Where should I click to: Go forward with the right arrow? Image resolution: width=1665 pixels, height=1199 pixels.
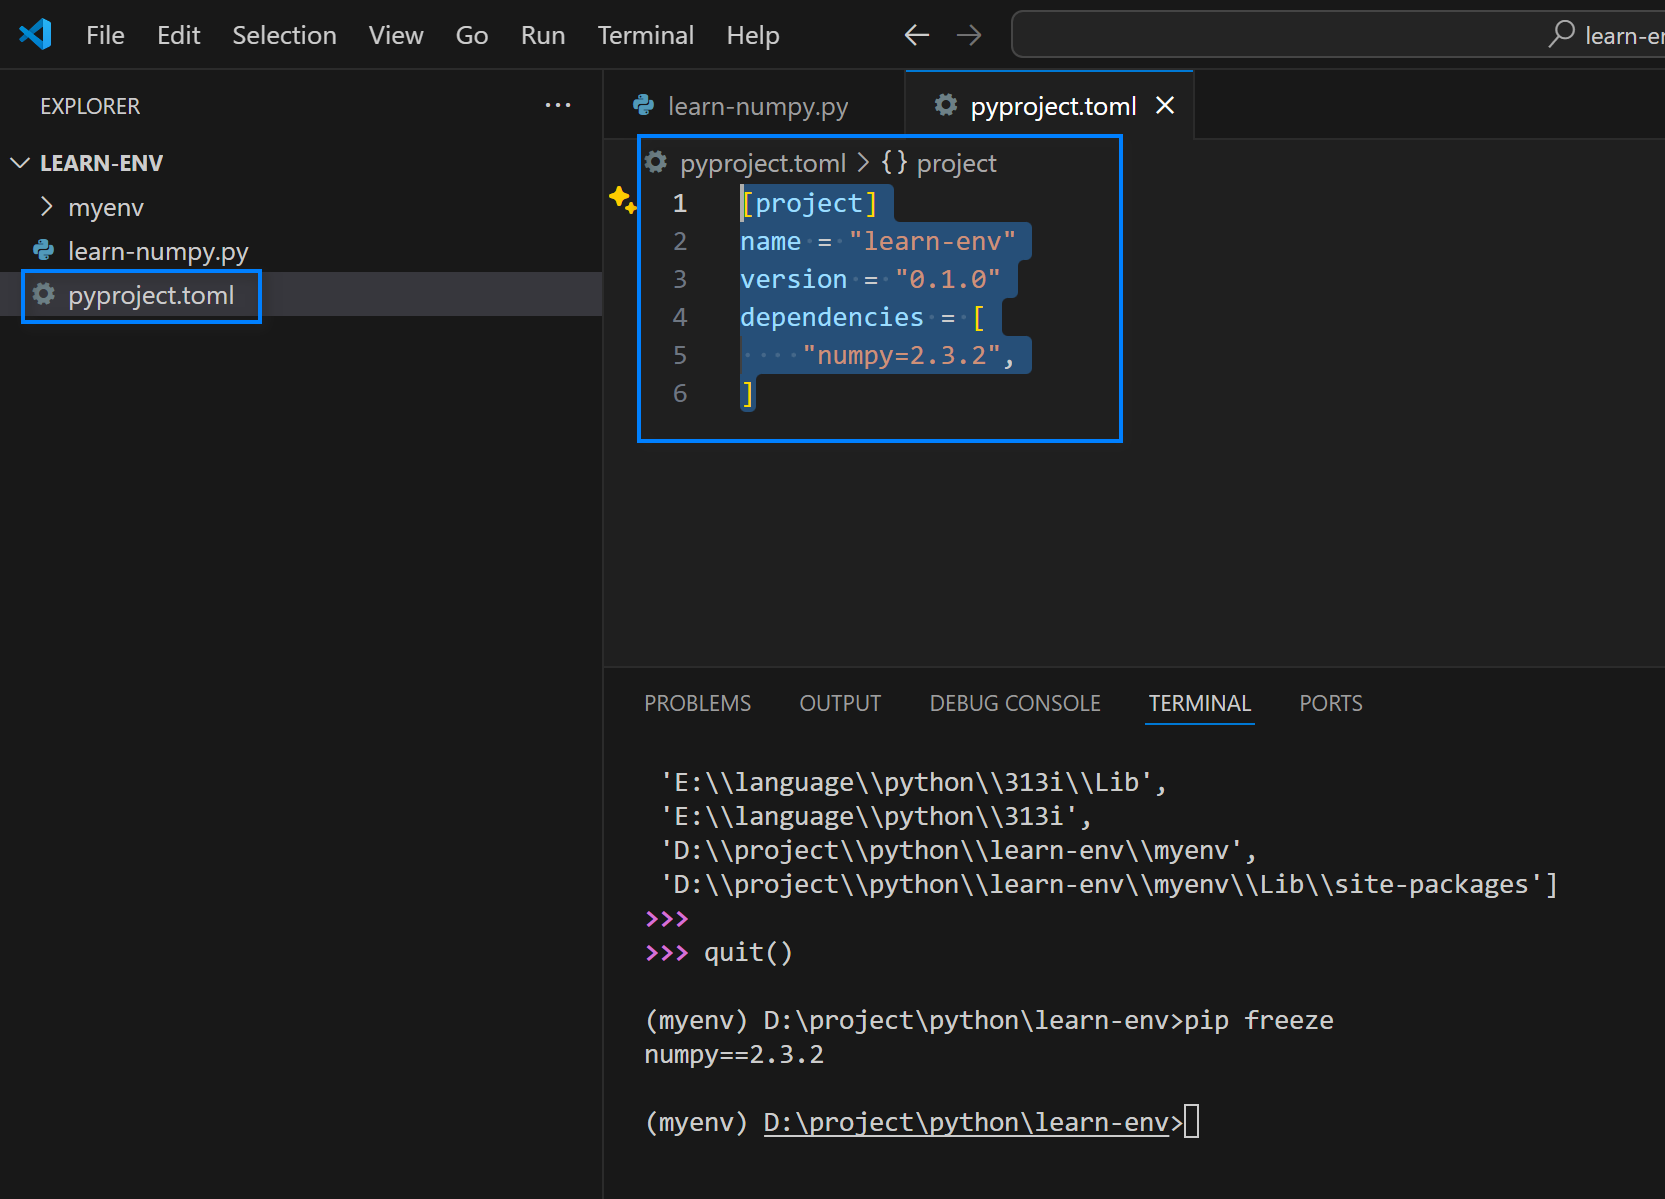point(969,36)
